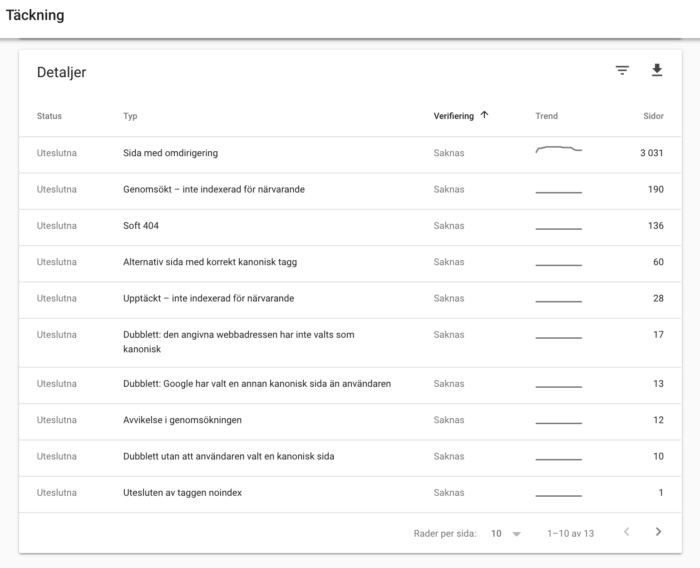Open Dubblett utan att användaren valt row

[350, 456]
